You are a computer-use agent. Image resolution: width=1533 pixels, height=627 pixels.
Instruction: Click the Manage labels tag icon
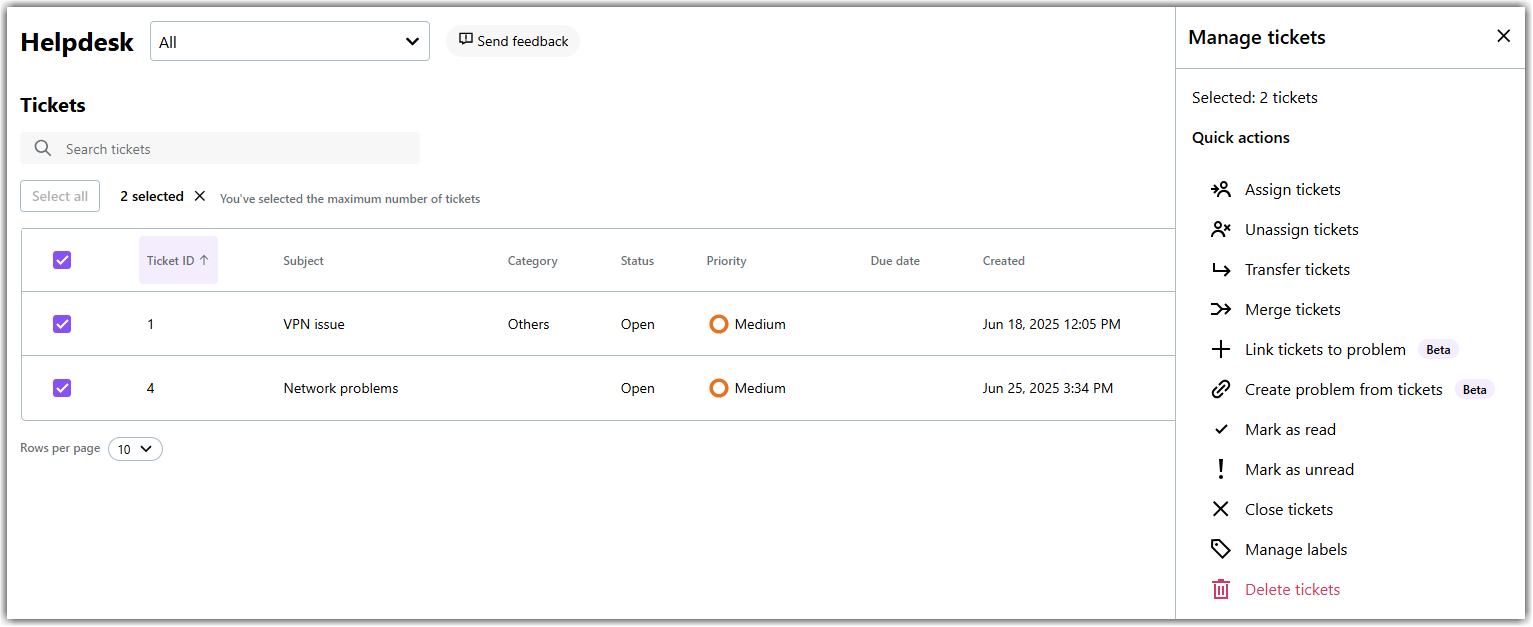[1220, 549]
